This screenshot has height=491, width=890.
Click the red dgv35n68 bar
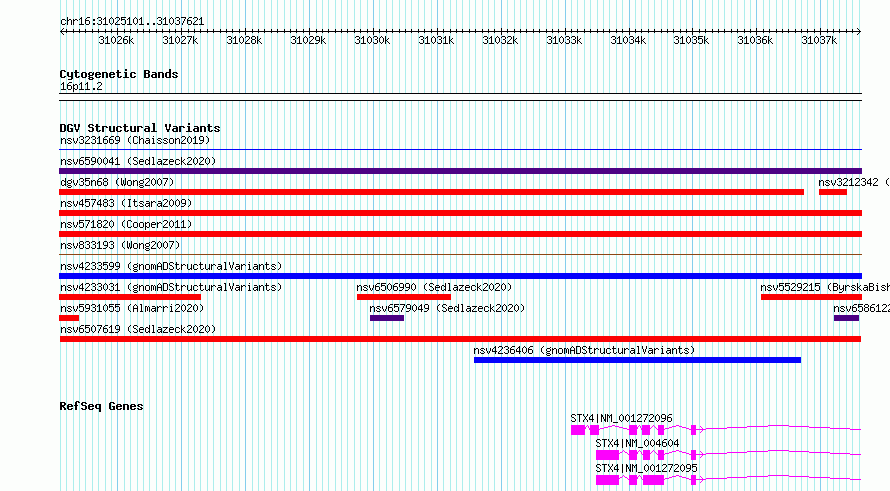(431, 192)
